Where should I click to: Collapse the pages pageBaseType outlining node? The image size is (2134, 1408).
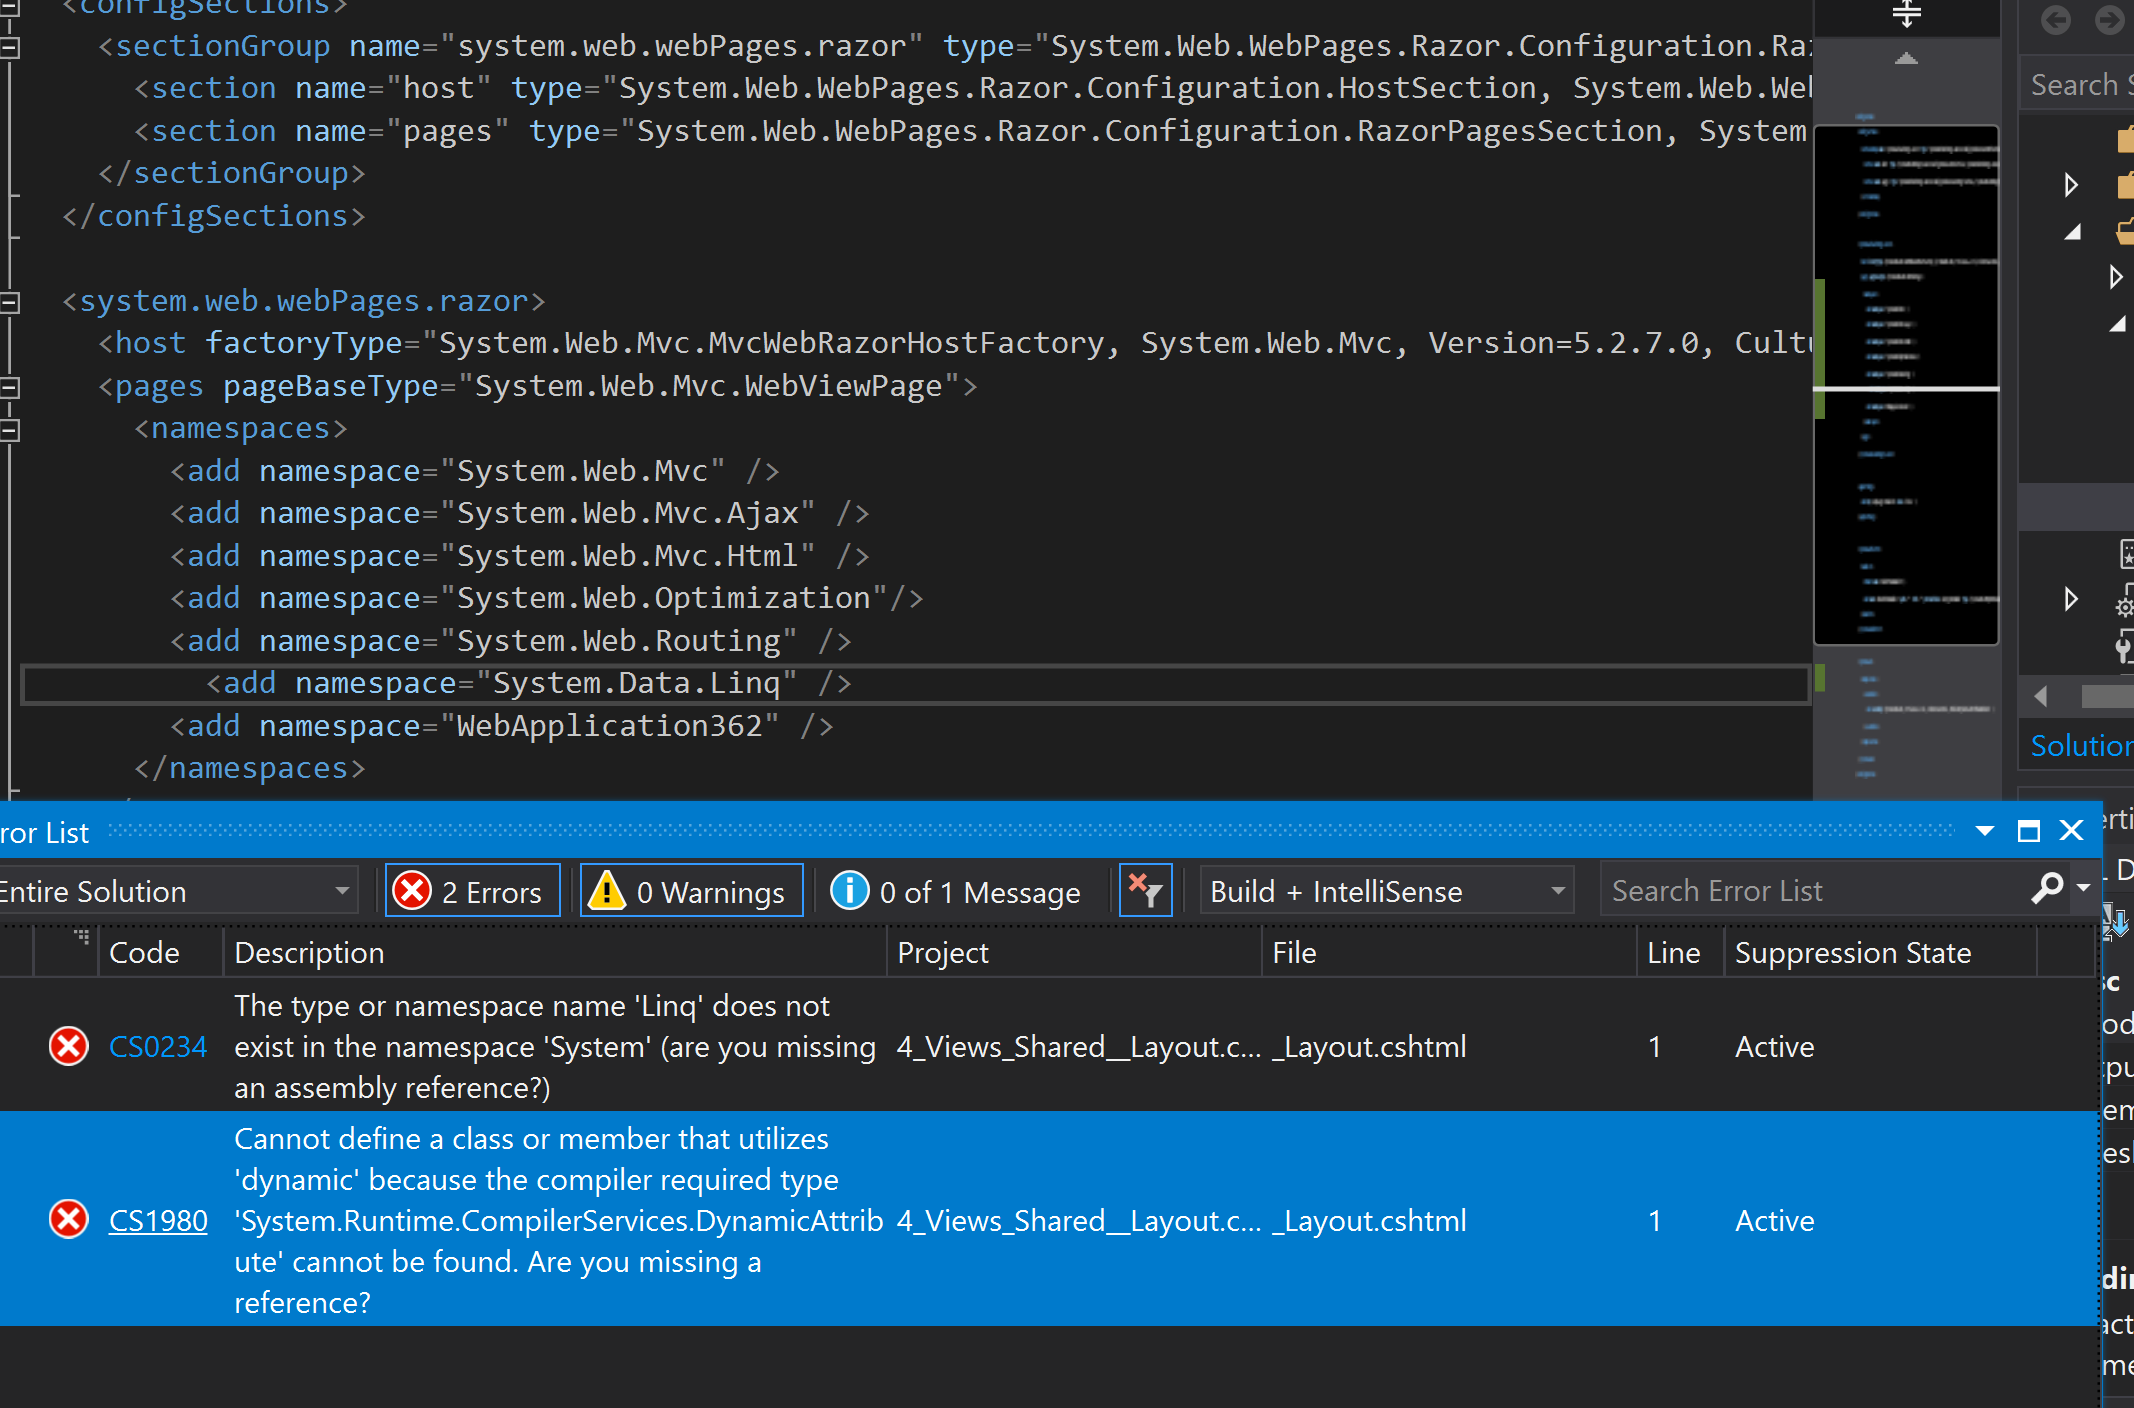point(10,387)
